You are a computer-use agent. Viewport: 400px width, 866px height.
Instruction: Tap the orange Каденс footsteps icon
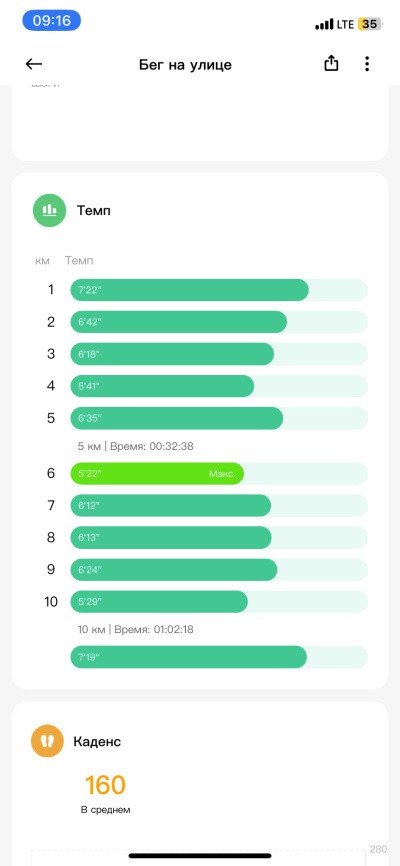click(48, 741)
